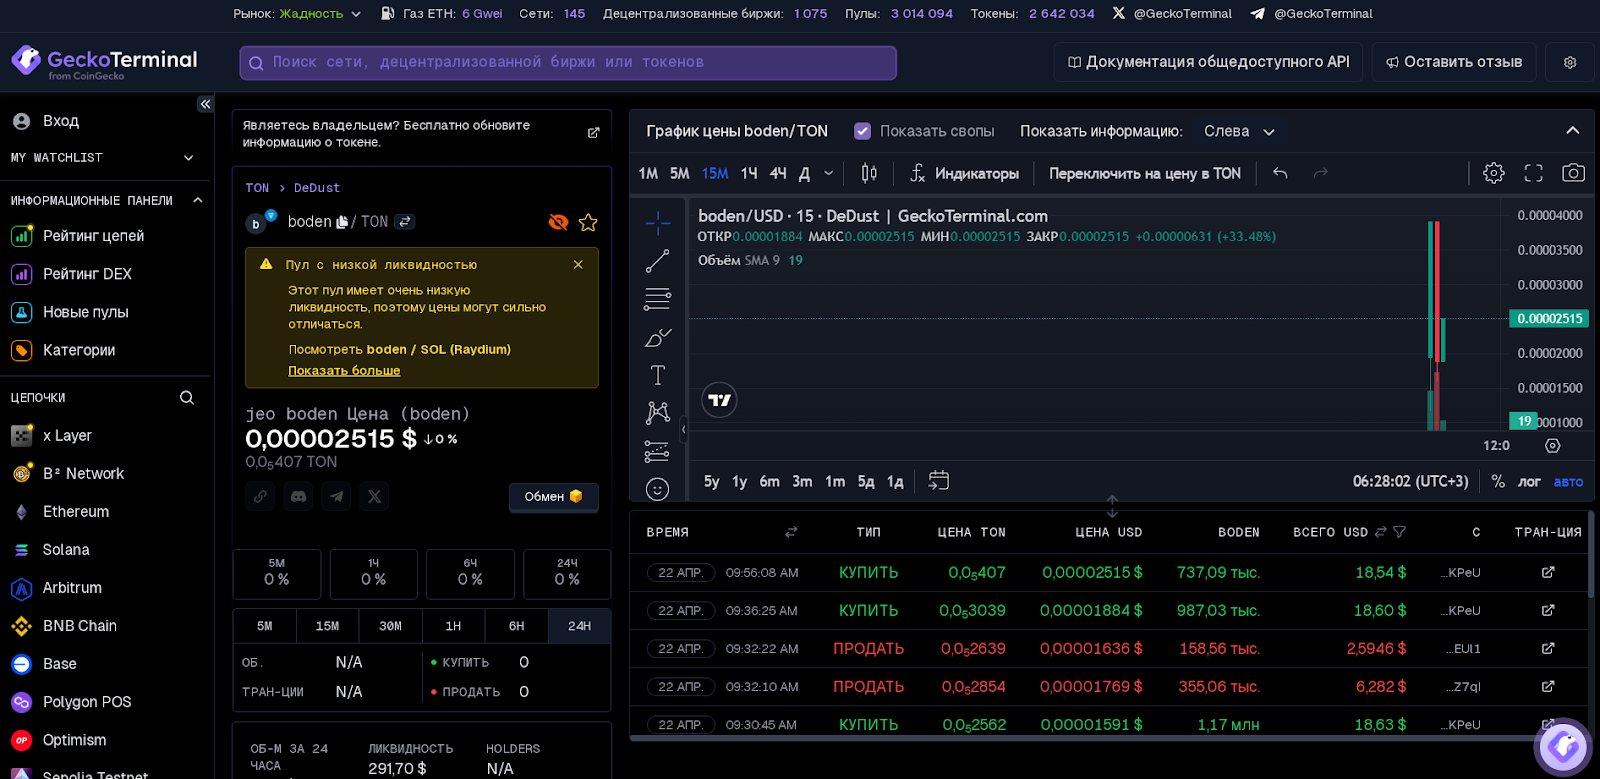1600x779 pixels.
Task: Toggle percent scale on price axis
Action: tap(1498, 481)
